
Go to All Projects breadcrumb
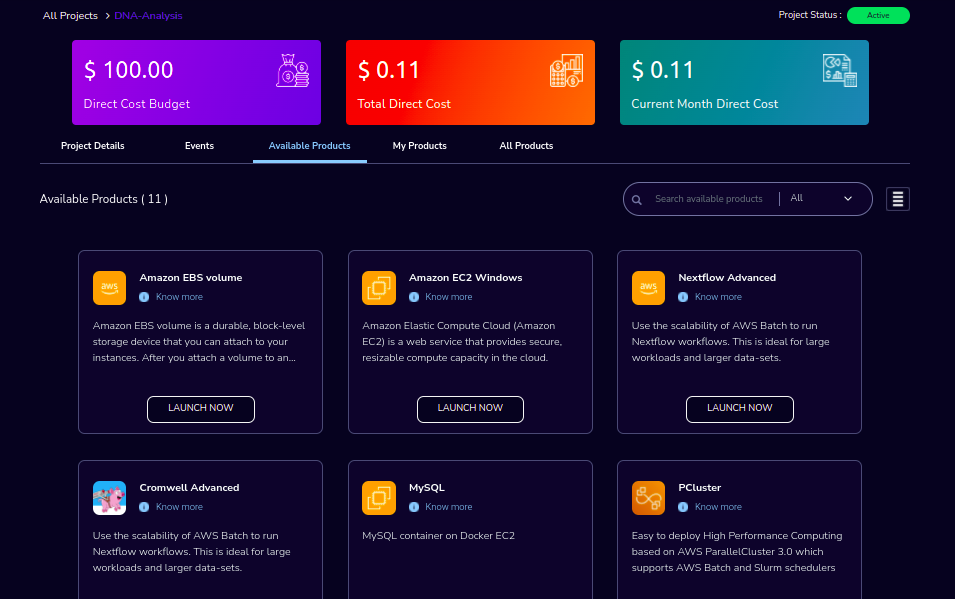pyautogui.click(x=70, y=16)
